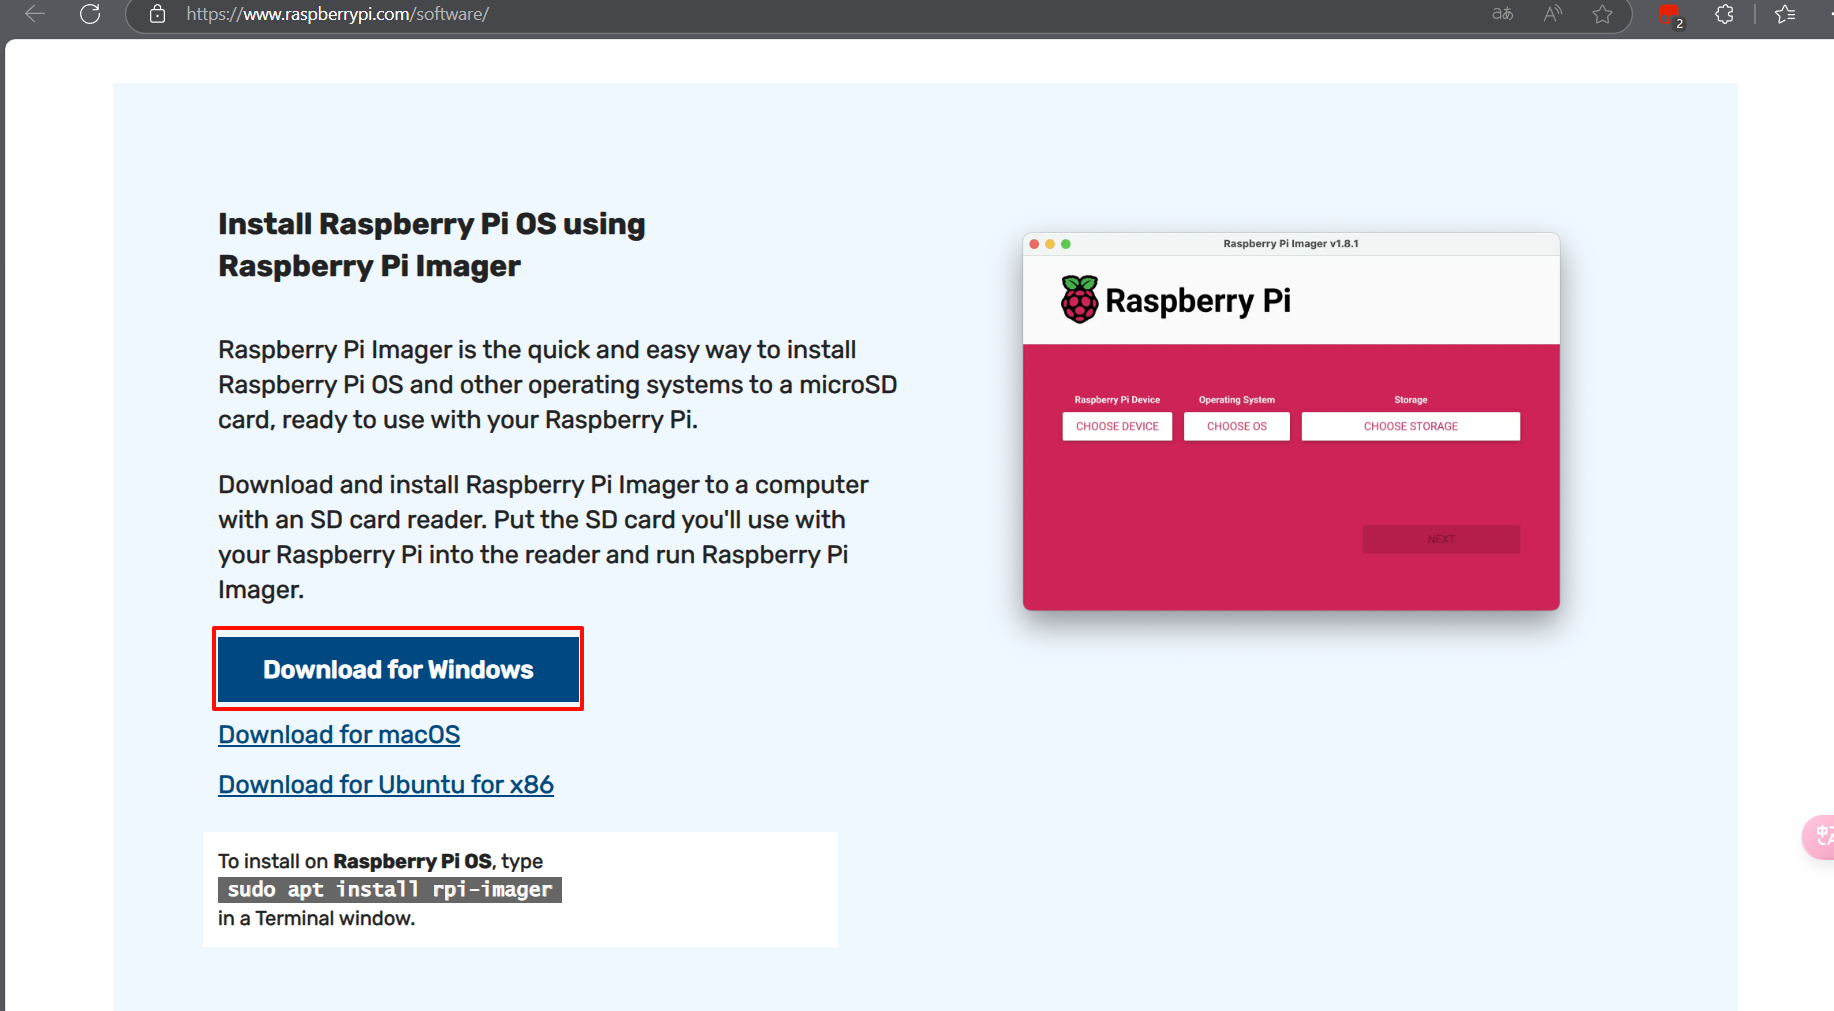The image size is (1834, 1011).
Task: Click the sudo apt install rpi-imager command
Action: 390,889
